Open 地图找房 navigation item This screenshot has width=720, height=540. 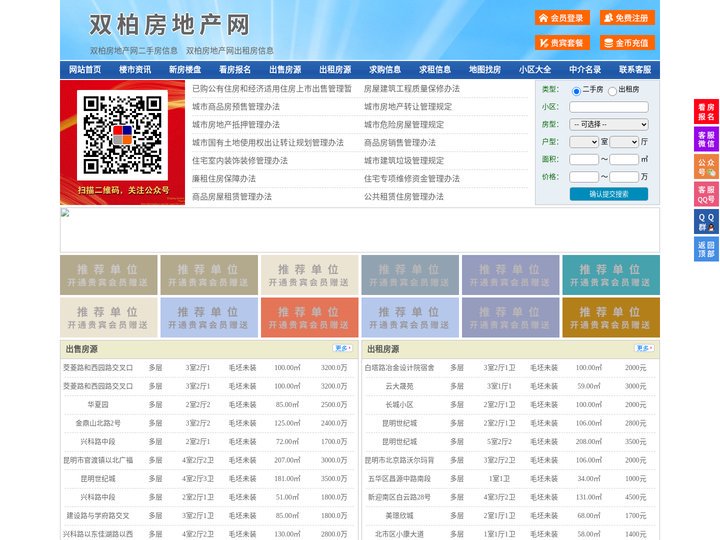point(485,70)
